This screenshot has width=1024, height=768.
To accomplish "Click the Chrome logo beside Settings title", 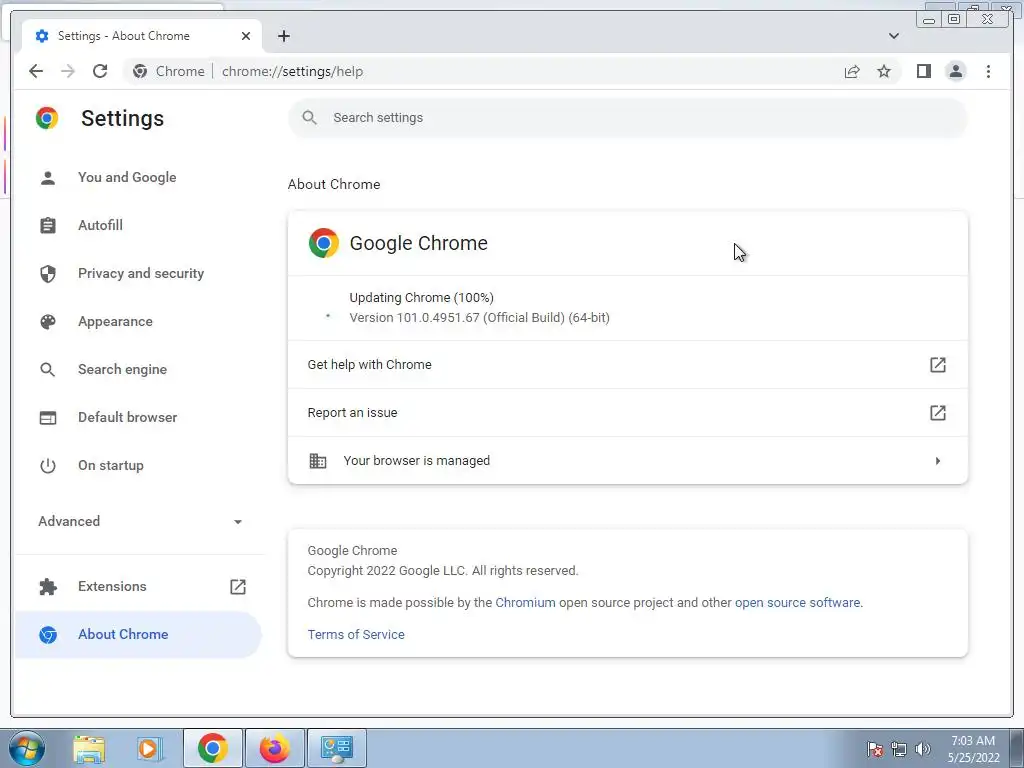I will point(47,118).
